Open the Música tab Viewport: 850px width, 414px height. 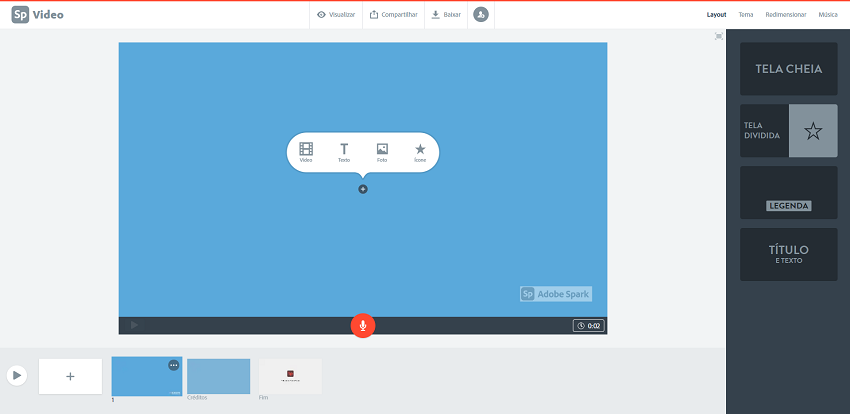(828, 15)
